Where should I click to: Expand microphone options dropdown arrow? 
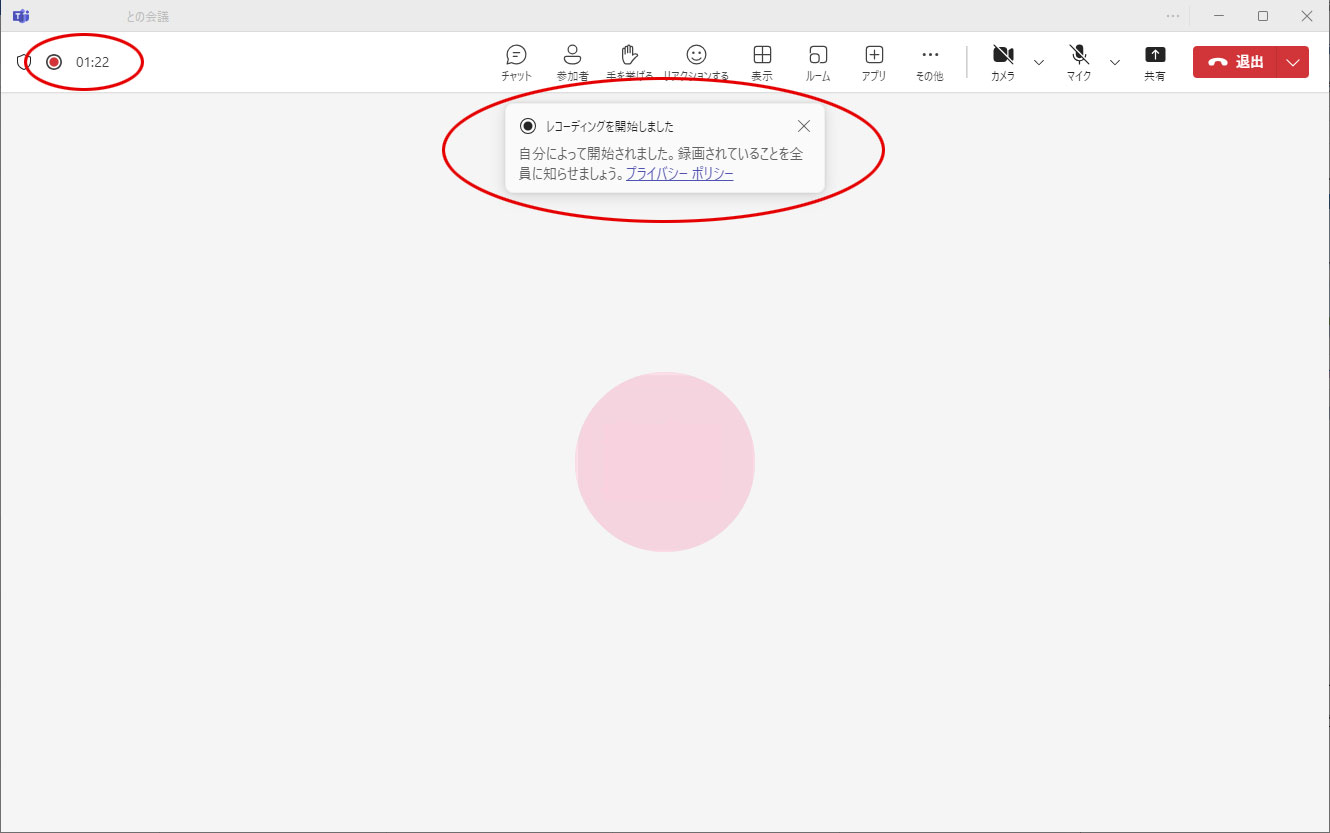1115,62
